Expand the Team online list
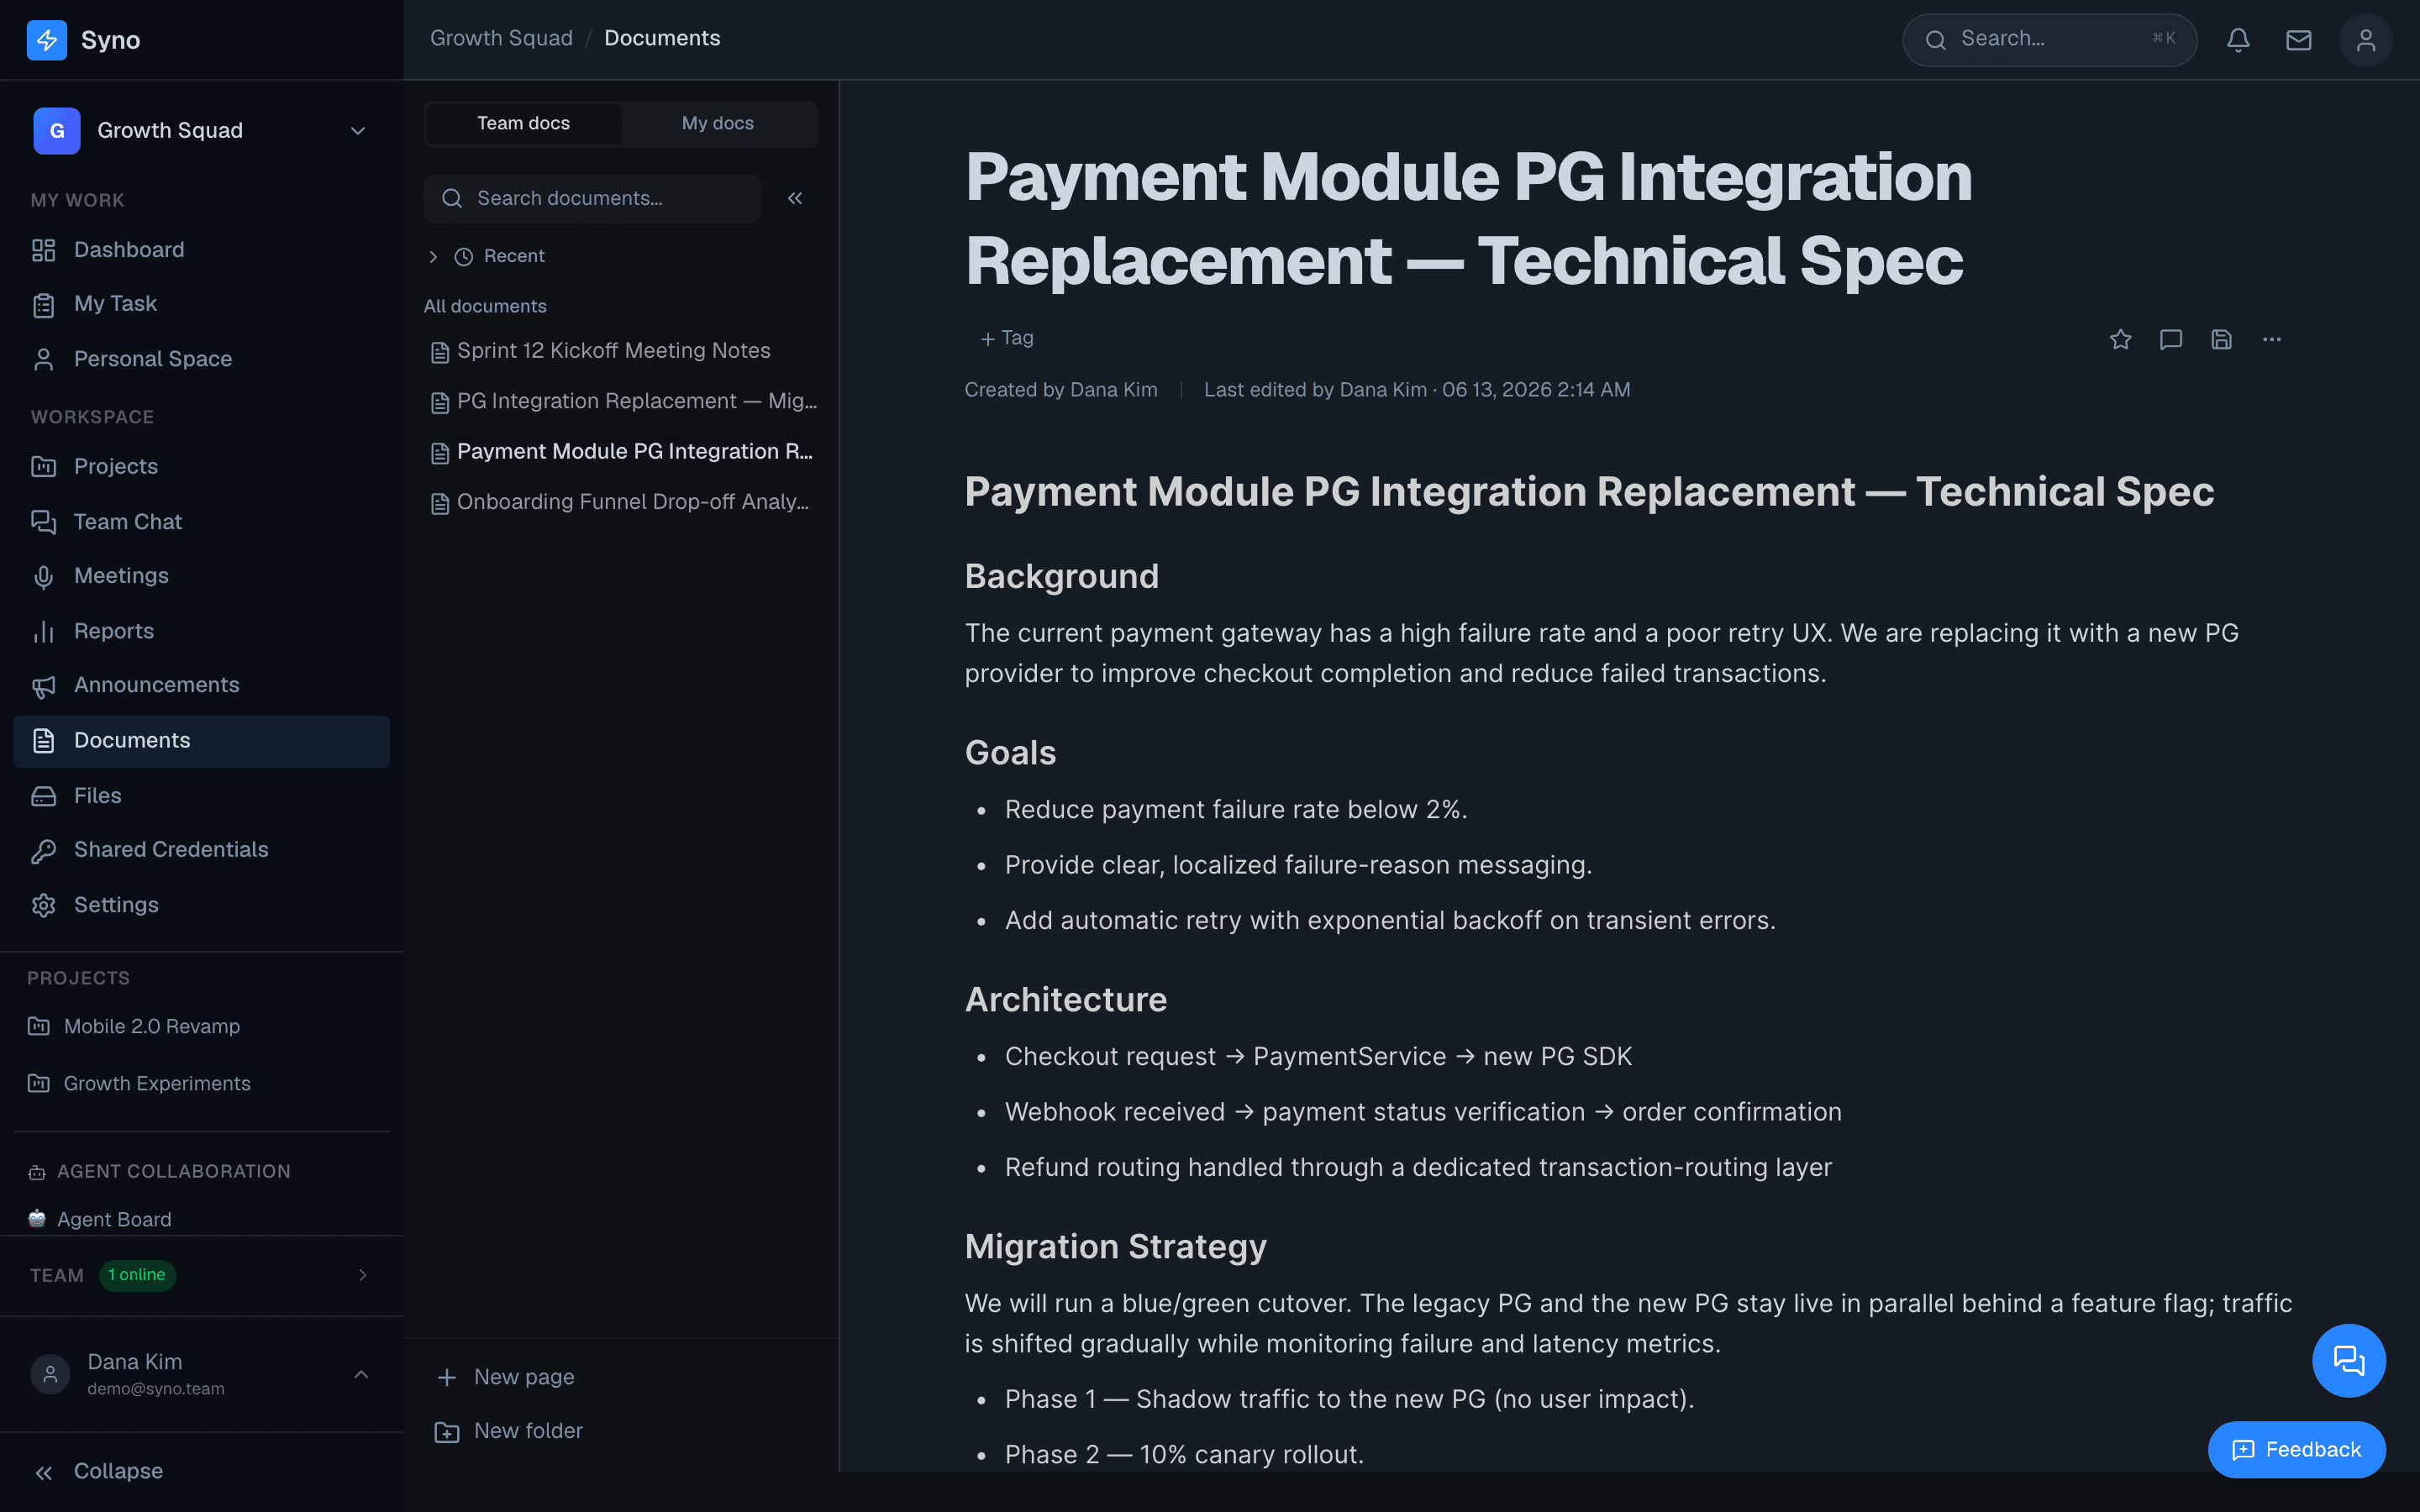Image resolution: width=2420 pixels, height=1512 pixels. tap(201, 1275)
